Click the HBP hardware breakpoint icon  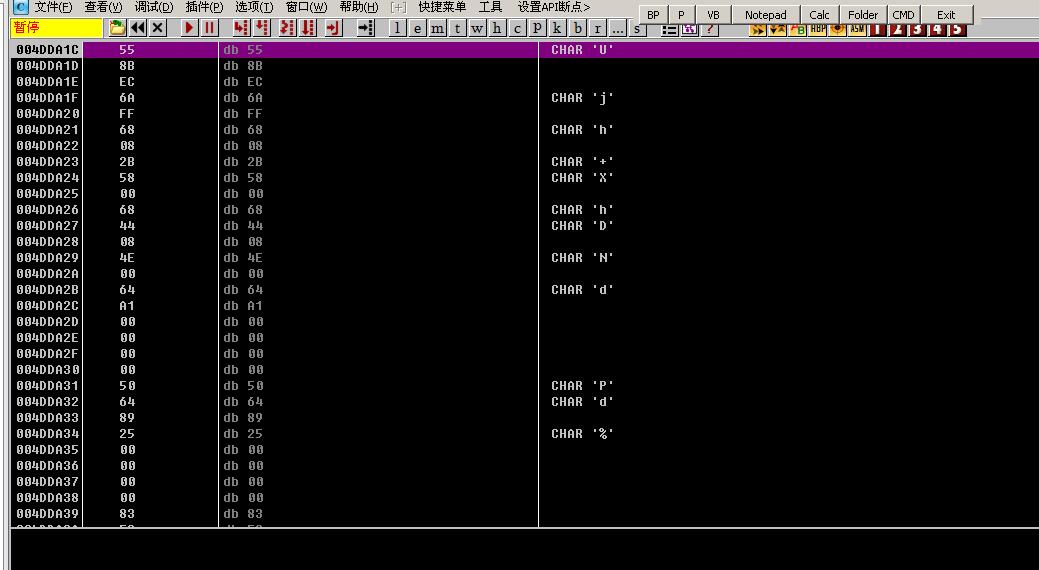tap(818, 30)
